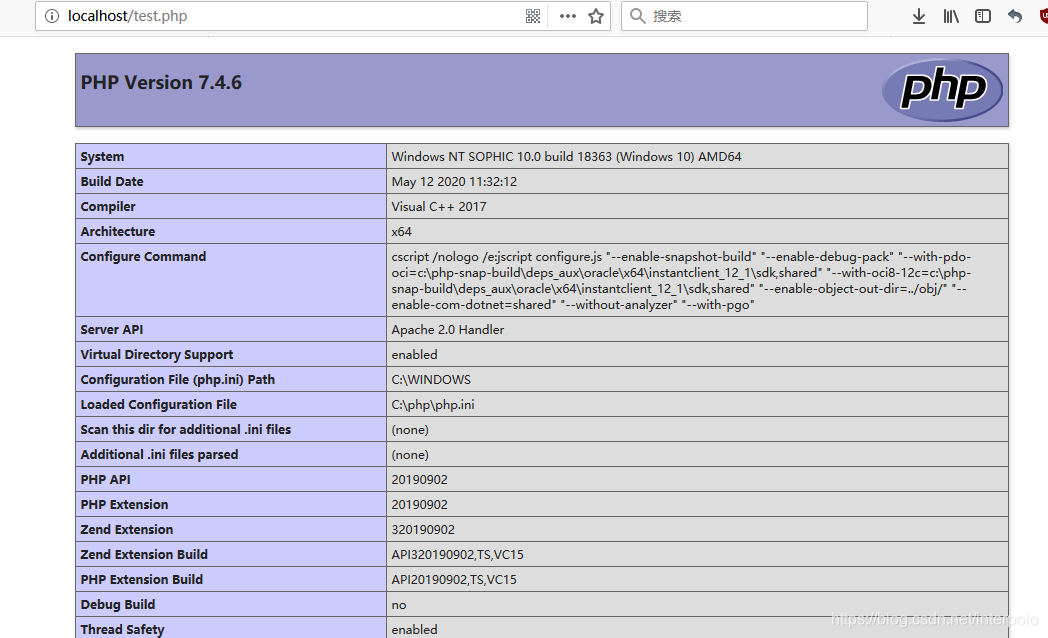Screen dimensions: 1048x638
Task: Click enabled value for Thread Safety
Action: pyautogui.click(x=414, y=629)
